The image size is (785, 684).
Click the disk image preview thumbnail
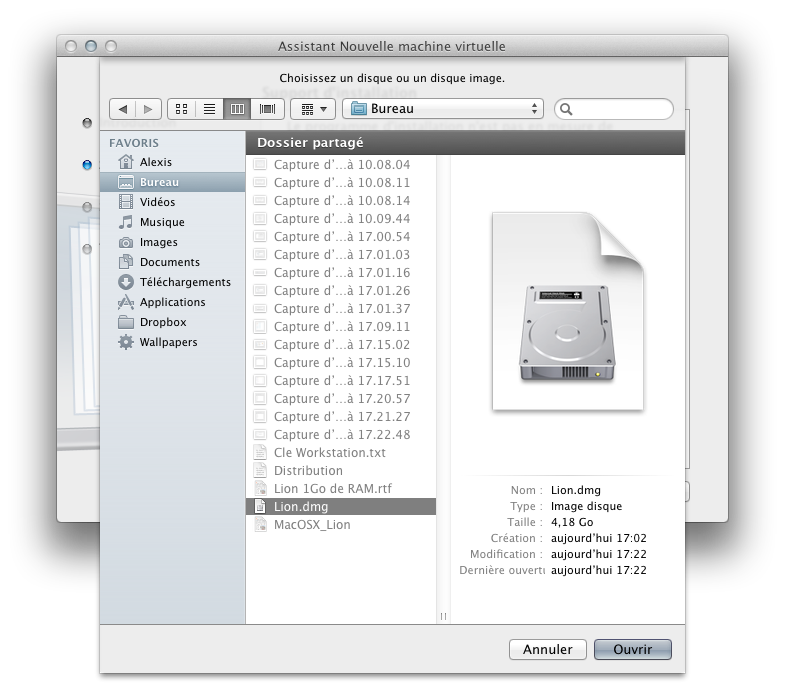pyautogui.click(x=567, y=313)
